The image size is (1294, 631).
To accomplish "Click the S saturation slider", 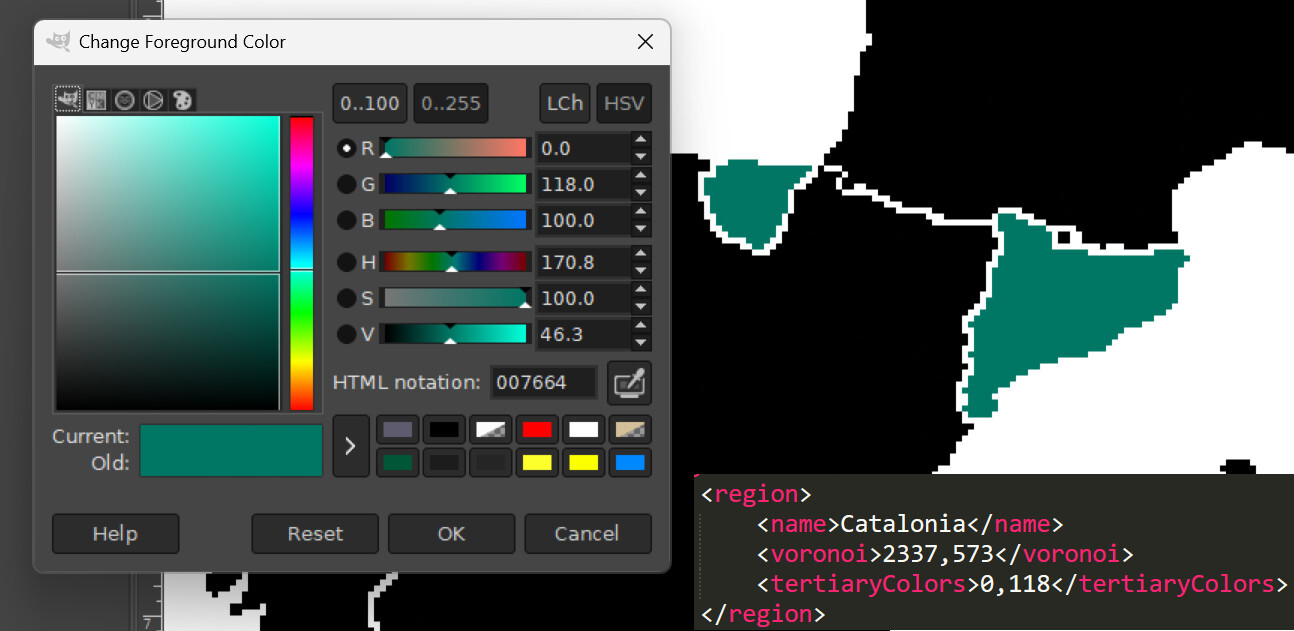I will 454,298.
